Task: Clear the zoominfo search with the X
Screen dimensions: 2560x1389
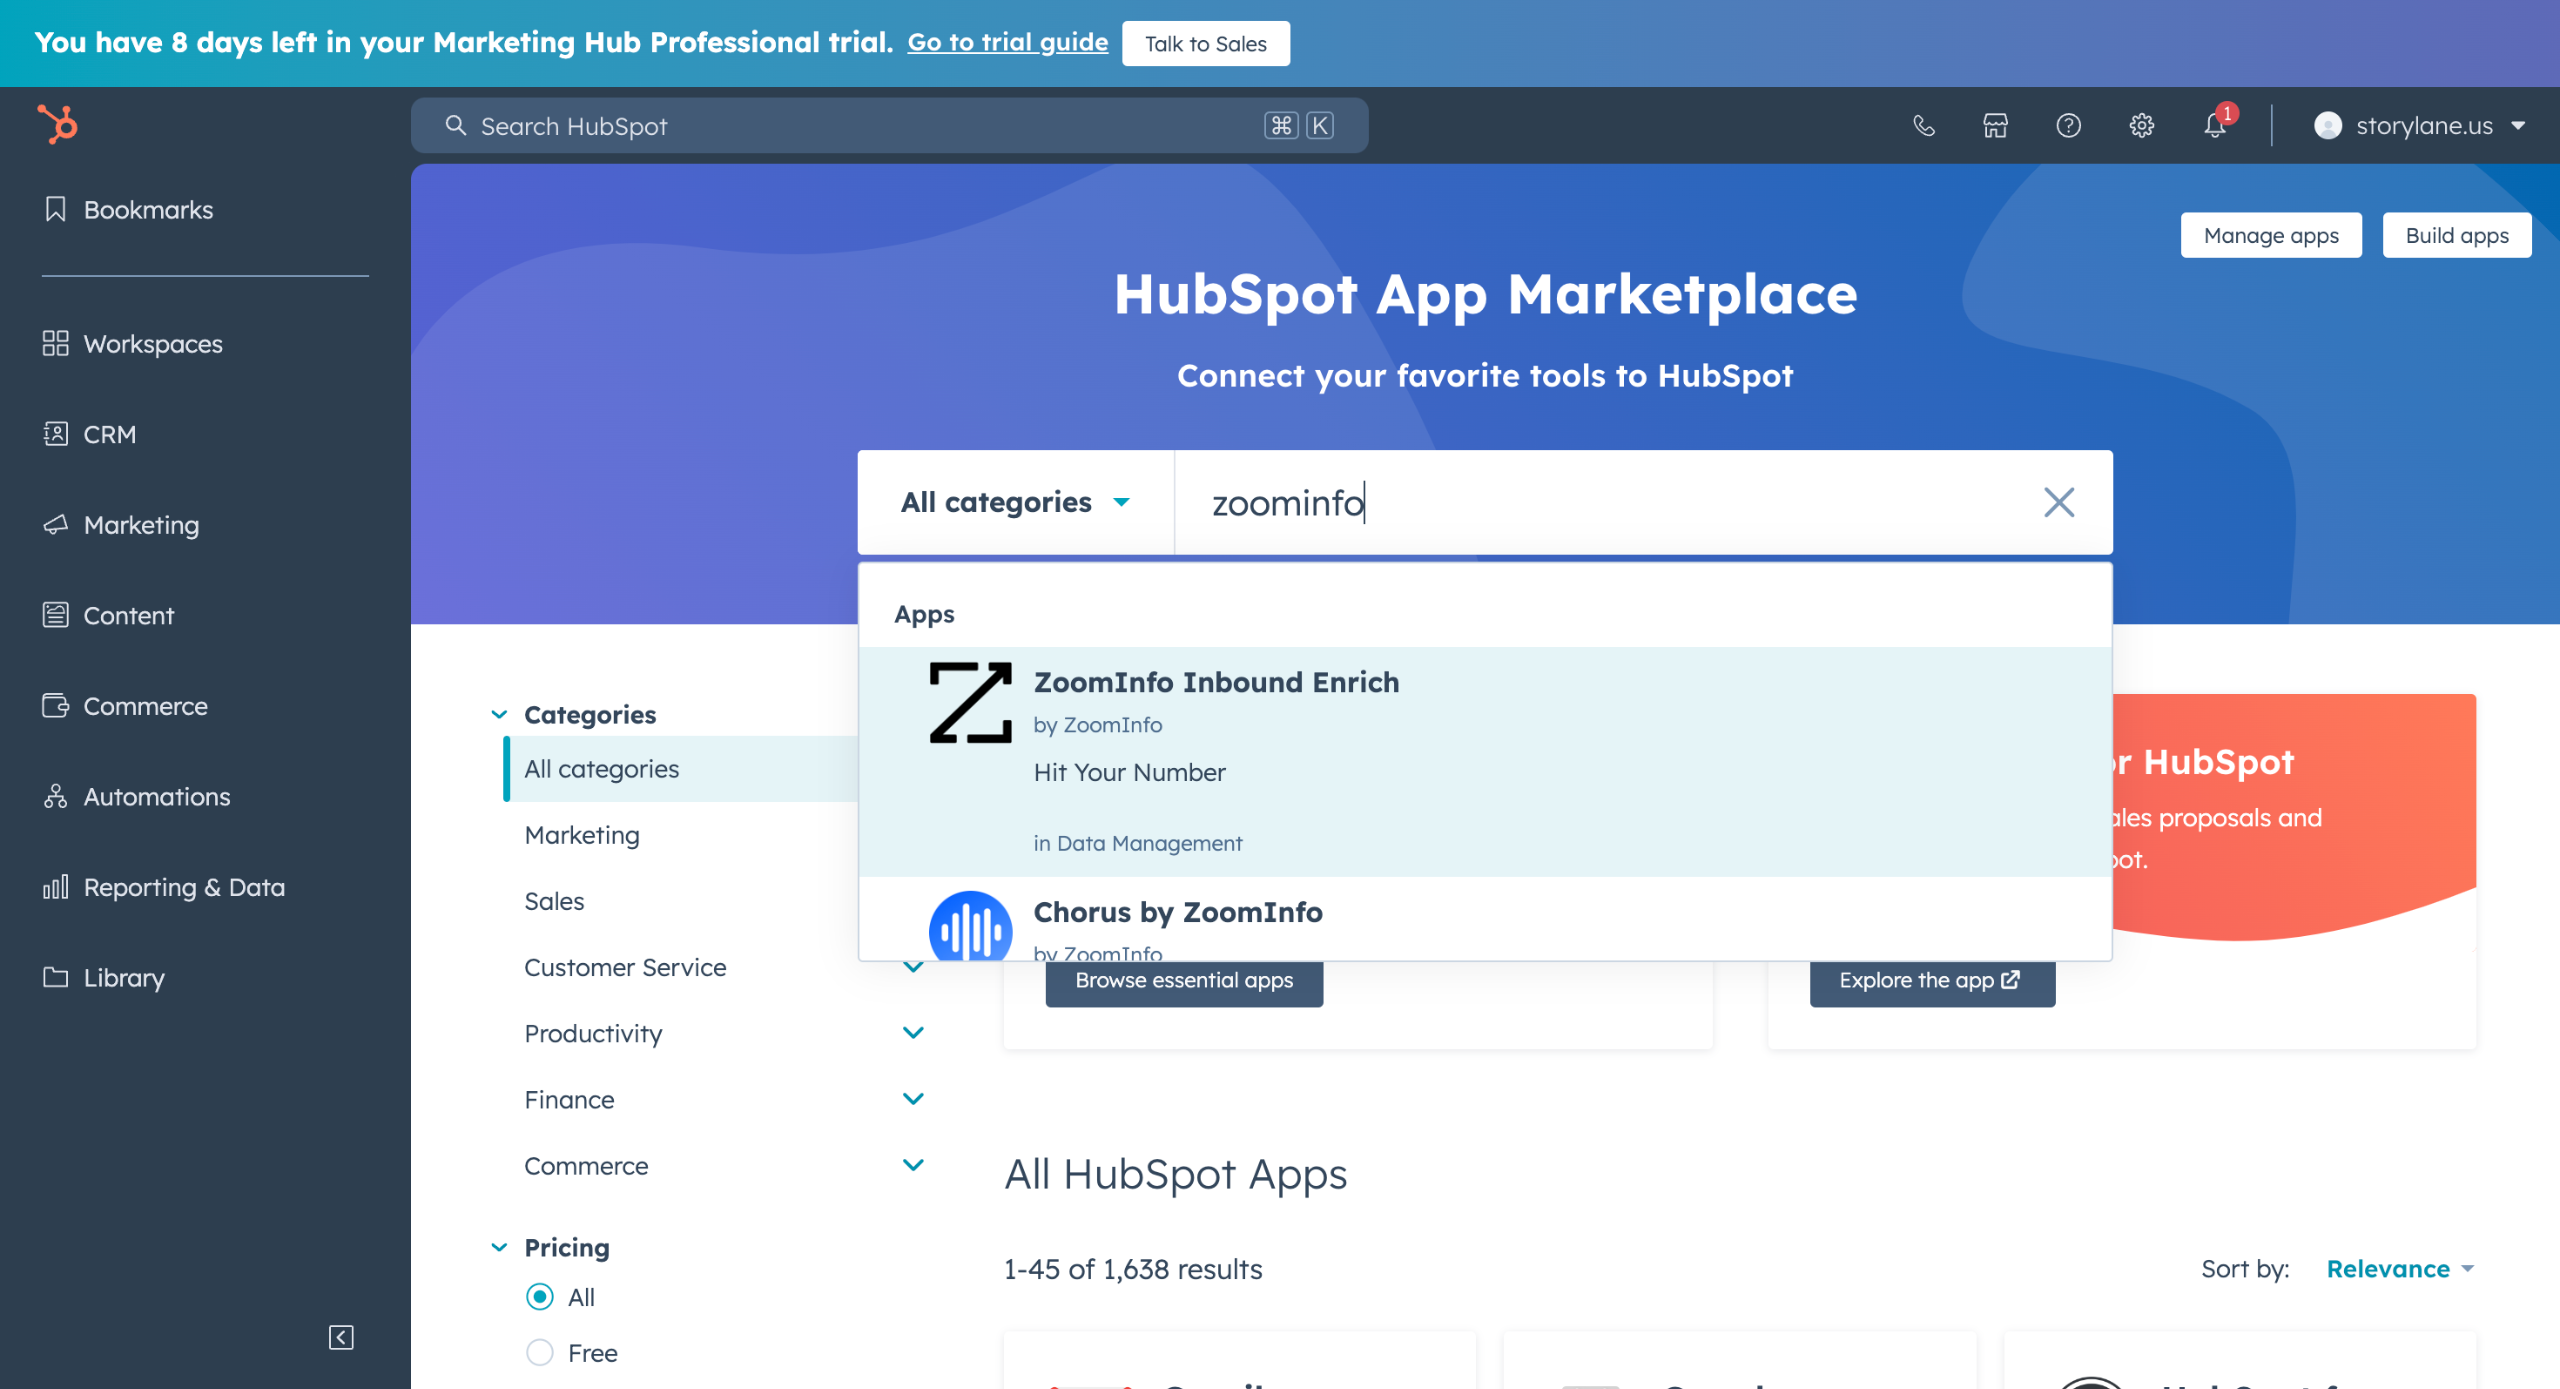Action: (x=2059, y=502)
